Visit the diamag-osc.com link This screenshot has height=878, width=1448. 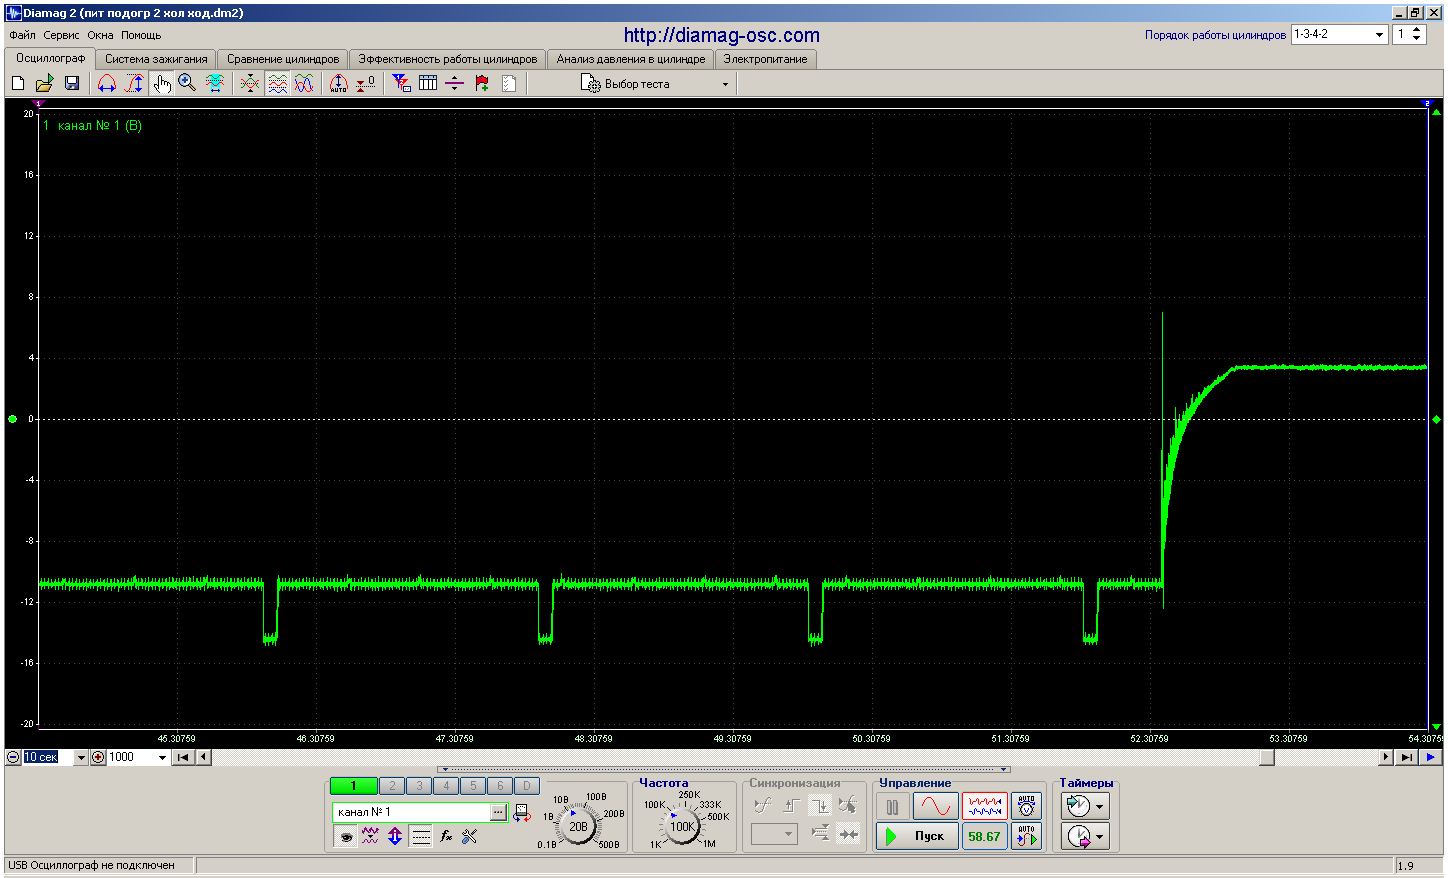pyautogui.click(x=722, y=35)
